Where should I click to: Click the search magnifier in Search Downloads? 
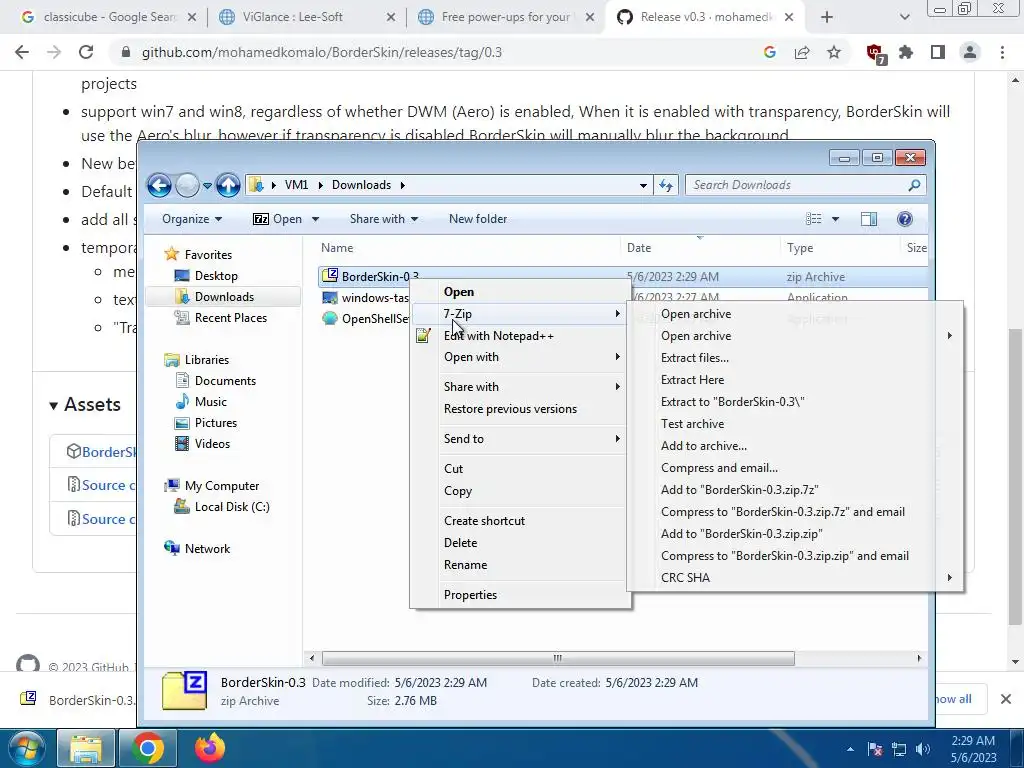tap(914, 185)
